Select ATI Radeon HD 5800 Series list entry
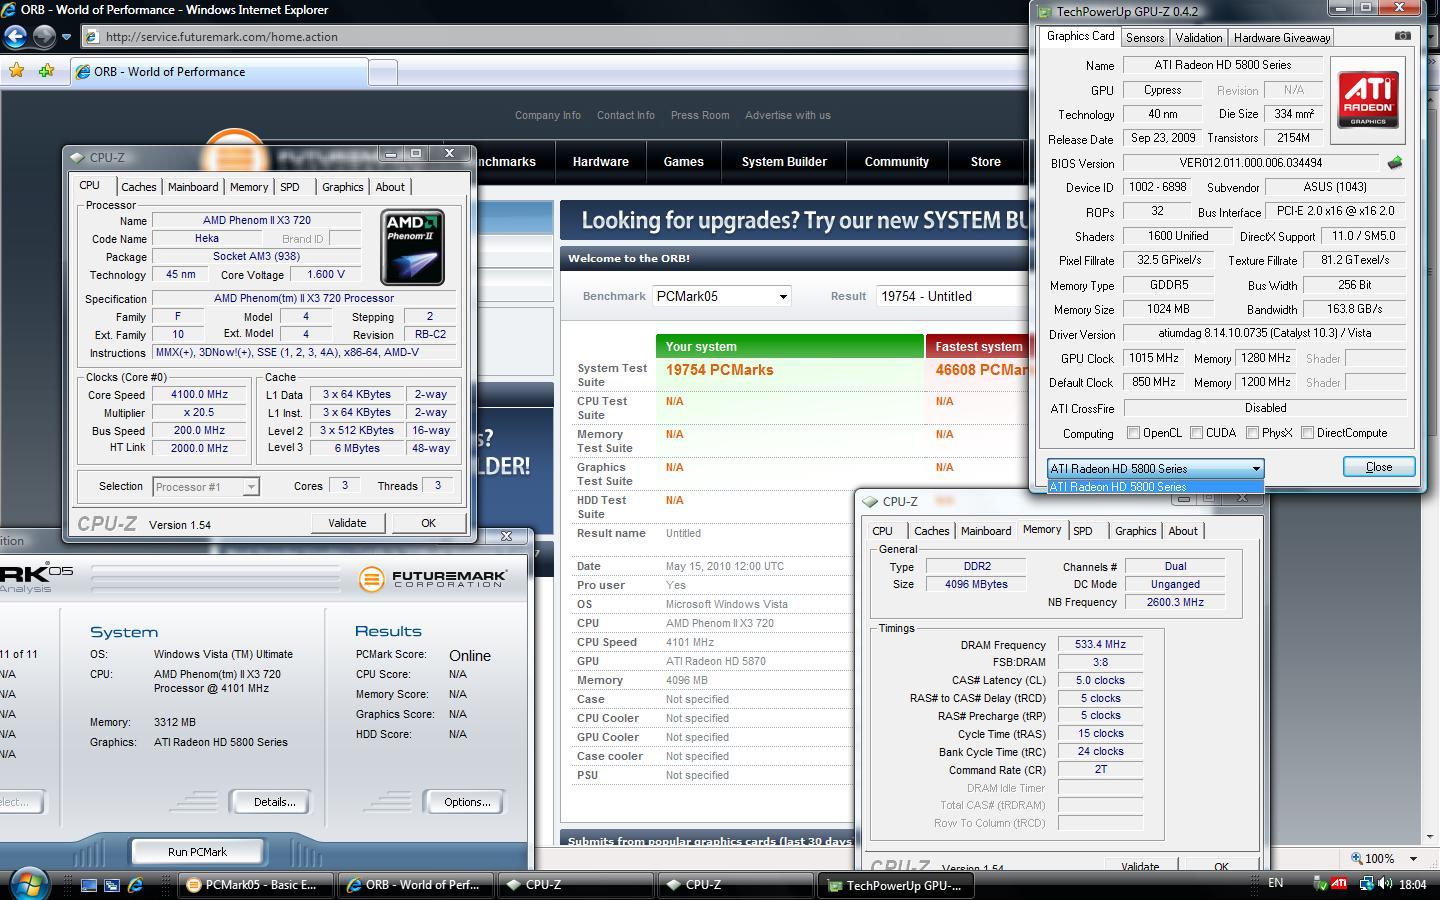Screen dimensions: 1440x900 (1155, 487)
